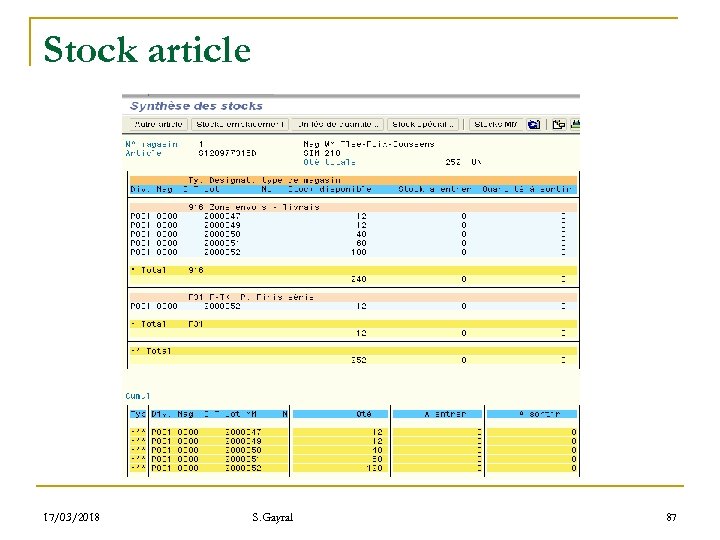Click the 'Autre article' button
Viewport: 720px width, 540px height.
(158, 124)
